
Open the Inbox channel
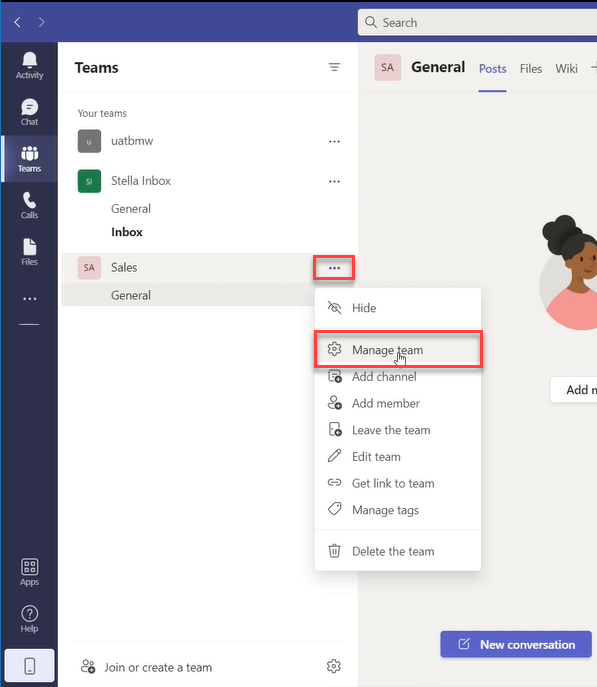point(127,232)
